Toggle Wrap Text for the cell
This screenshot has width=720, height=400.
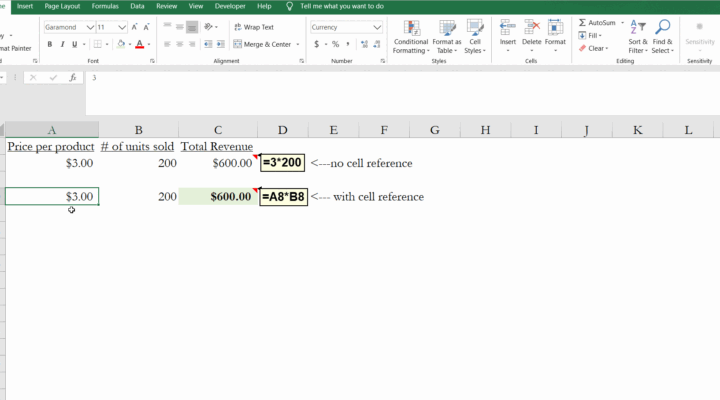point(253,27)
